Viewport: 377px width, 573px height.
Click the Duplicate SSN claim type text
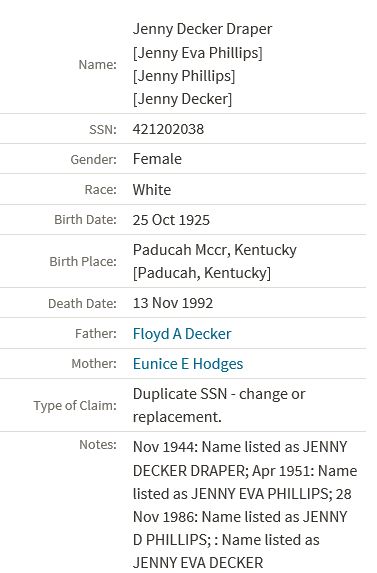tap(219, 405)
